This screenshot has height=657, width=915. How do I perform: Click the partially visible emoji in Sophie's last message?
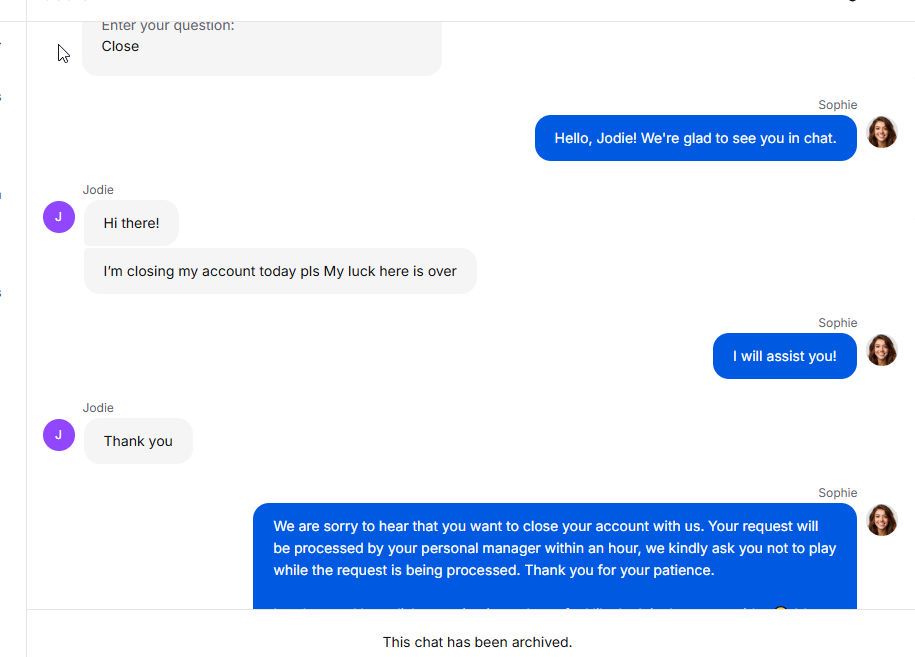click(781, 605)
